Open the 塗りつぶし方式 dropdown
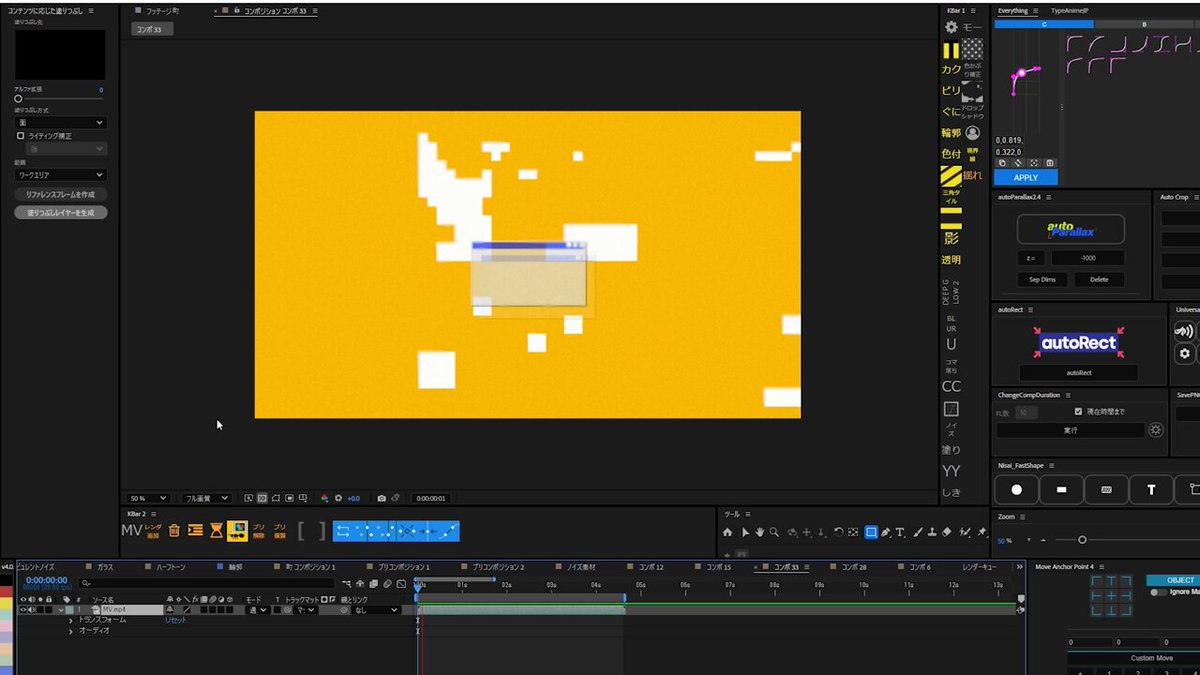 coord(60,122)
